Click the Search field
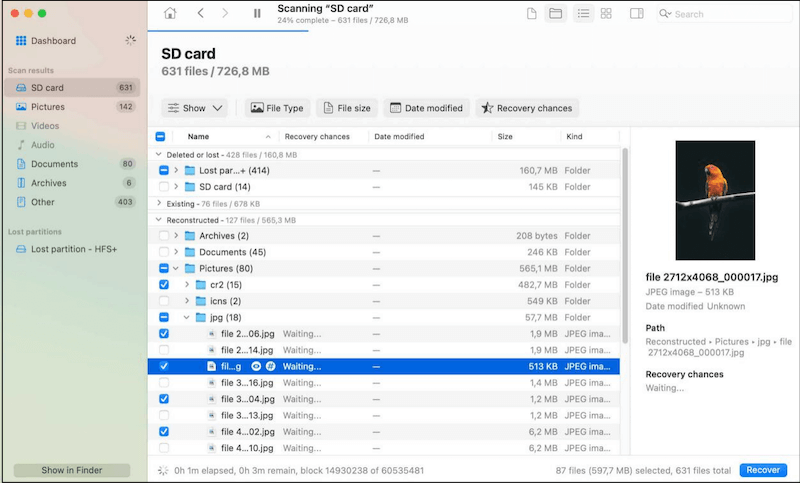The height and width of the screenshot is (483, 800). click(723, 14)
